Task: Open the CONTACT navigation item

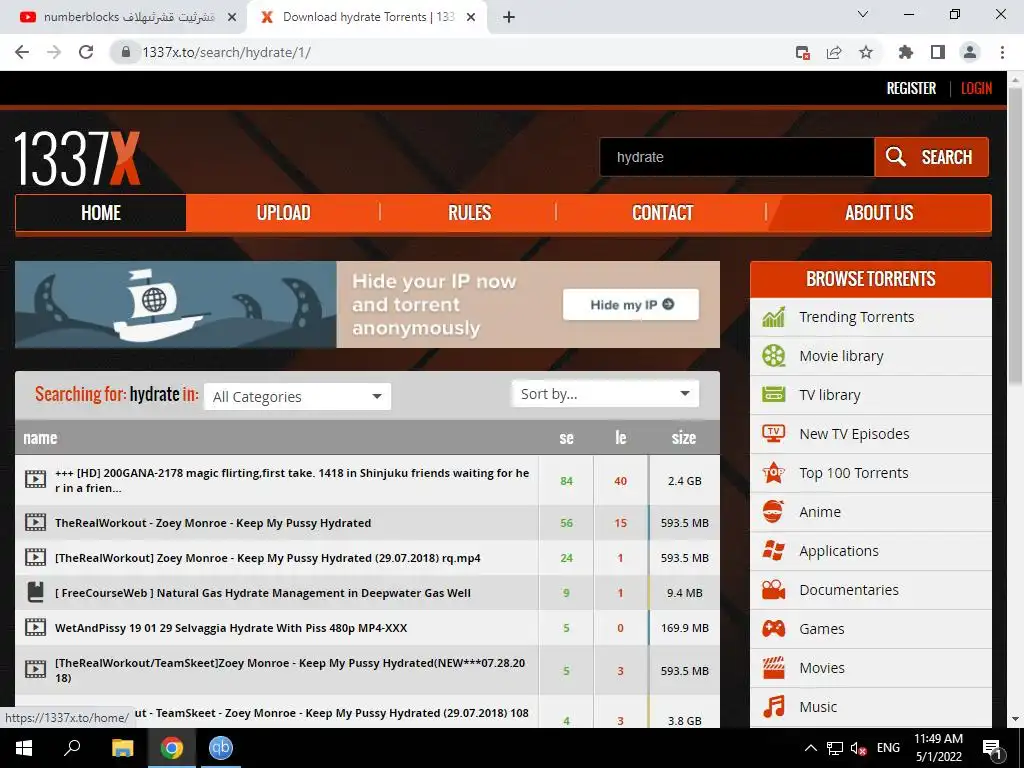Action: point(662,213)
